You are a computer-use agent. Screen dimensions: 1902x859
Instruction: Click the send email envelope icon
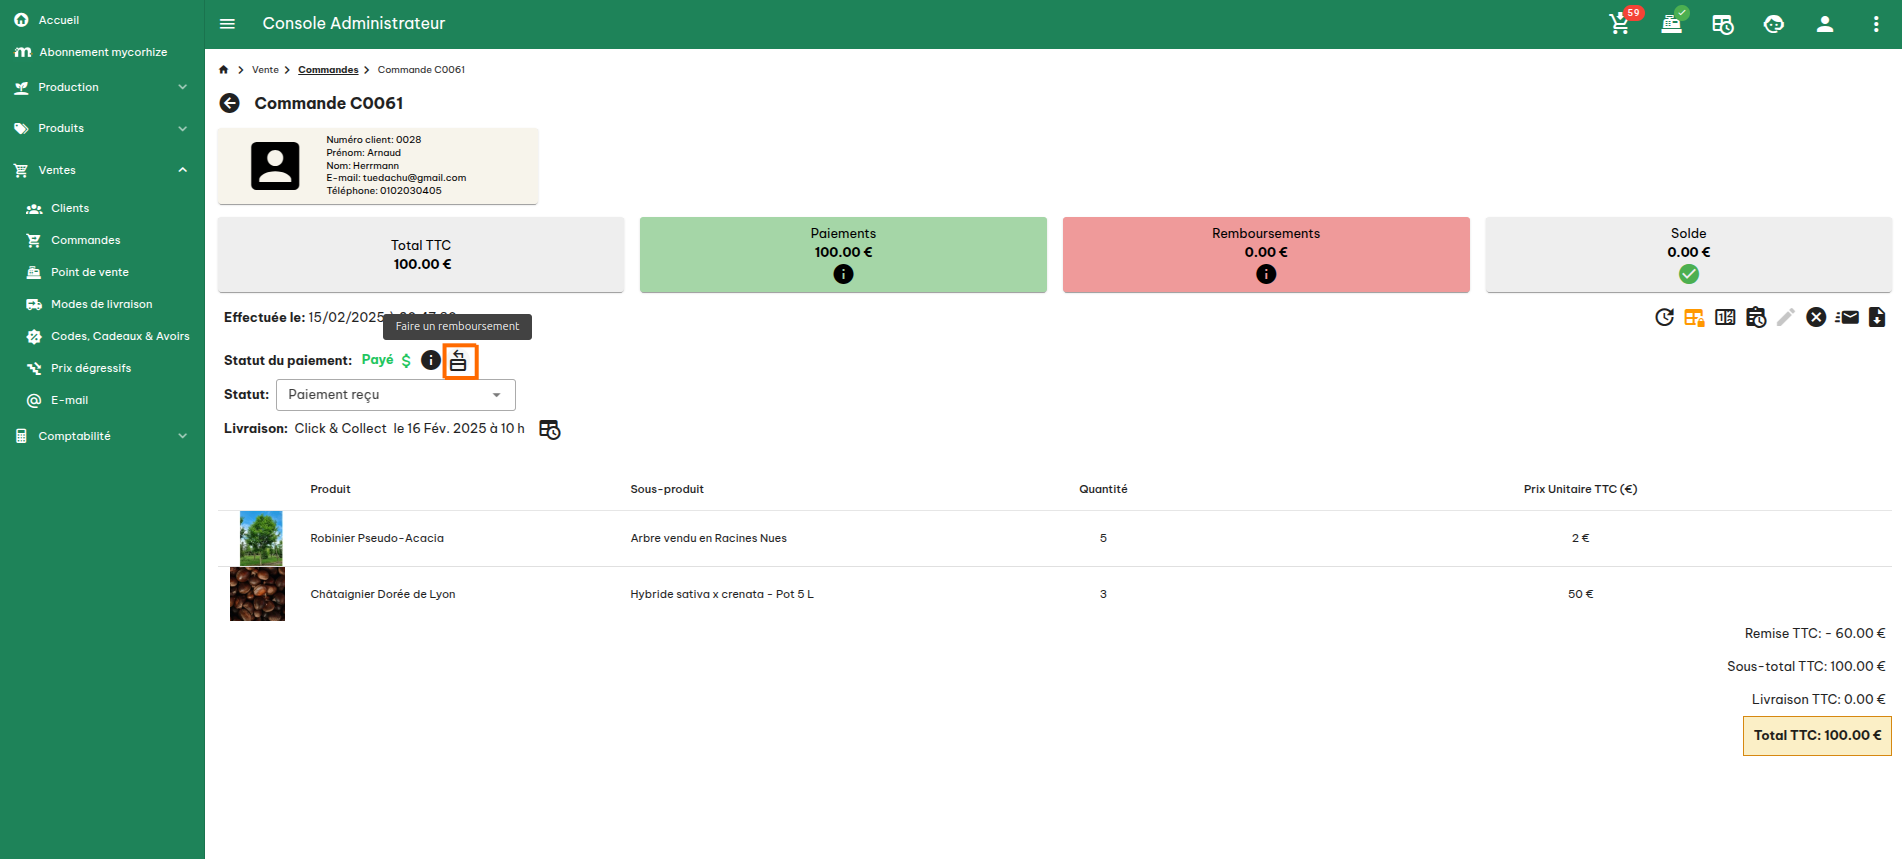click(1847, 317)
